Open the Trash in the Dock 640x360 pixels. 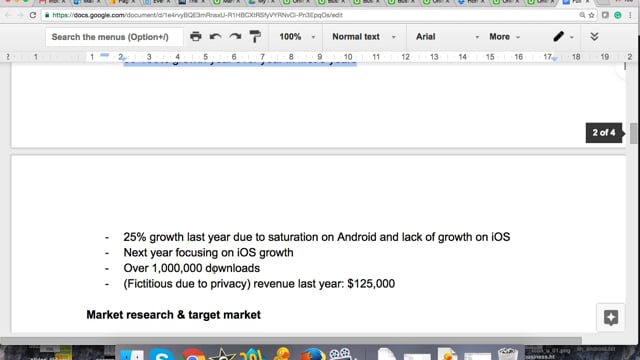tap(507, 354)
